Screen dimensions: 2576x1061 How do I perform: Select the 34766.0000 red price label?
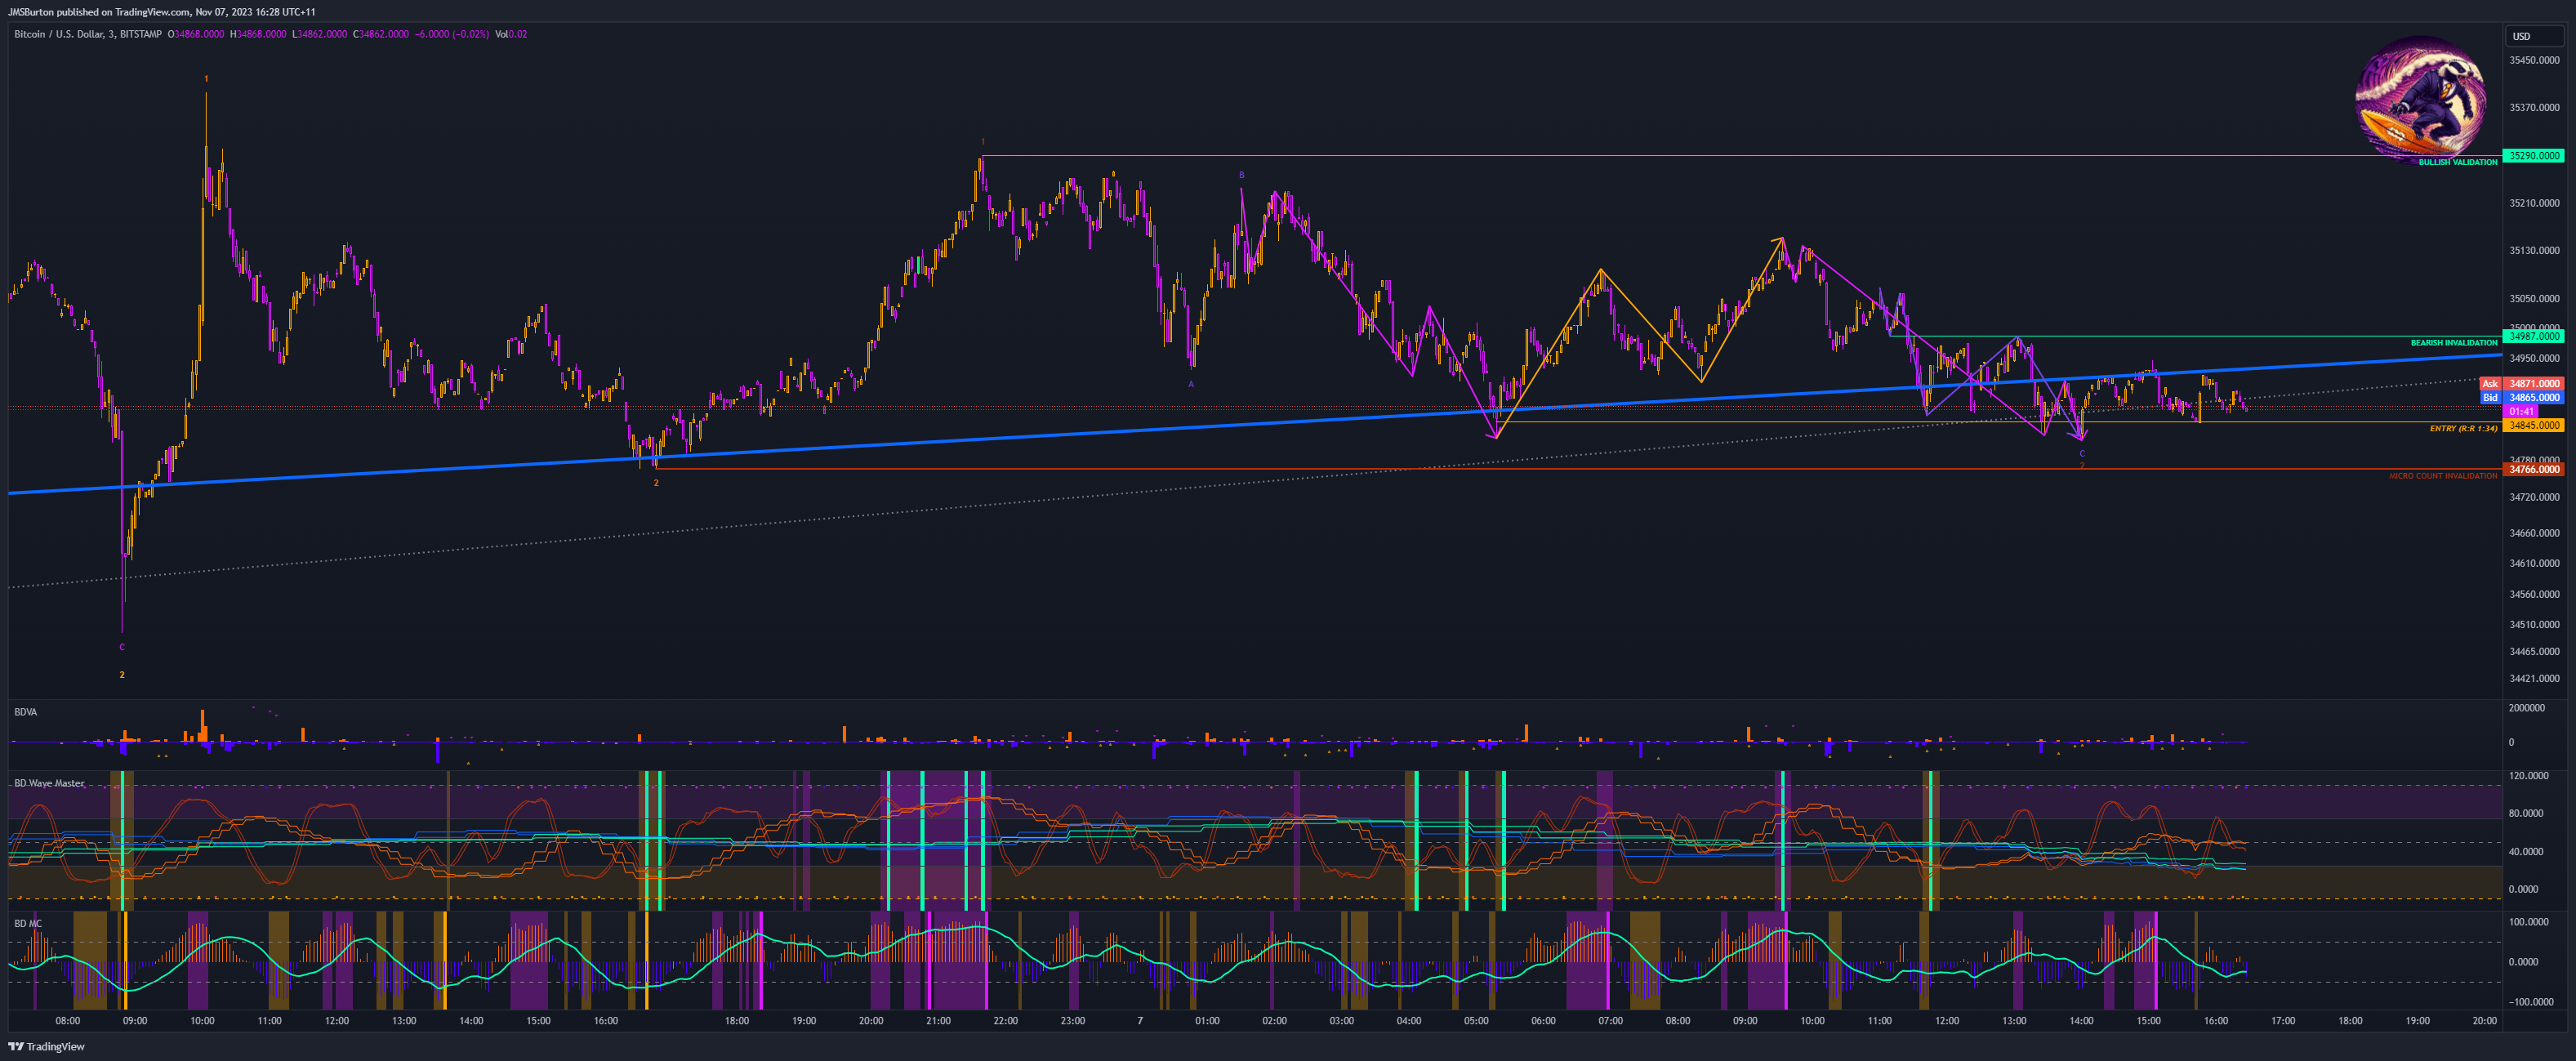coord(2534,469)
